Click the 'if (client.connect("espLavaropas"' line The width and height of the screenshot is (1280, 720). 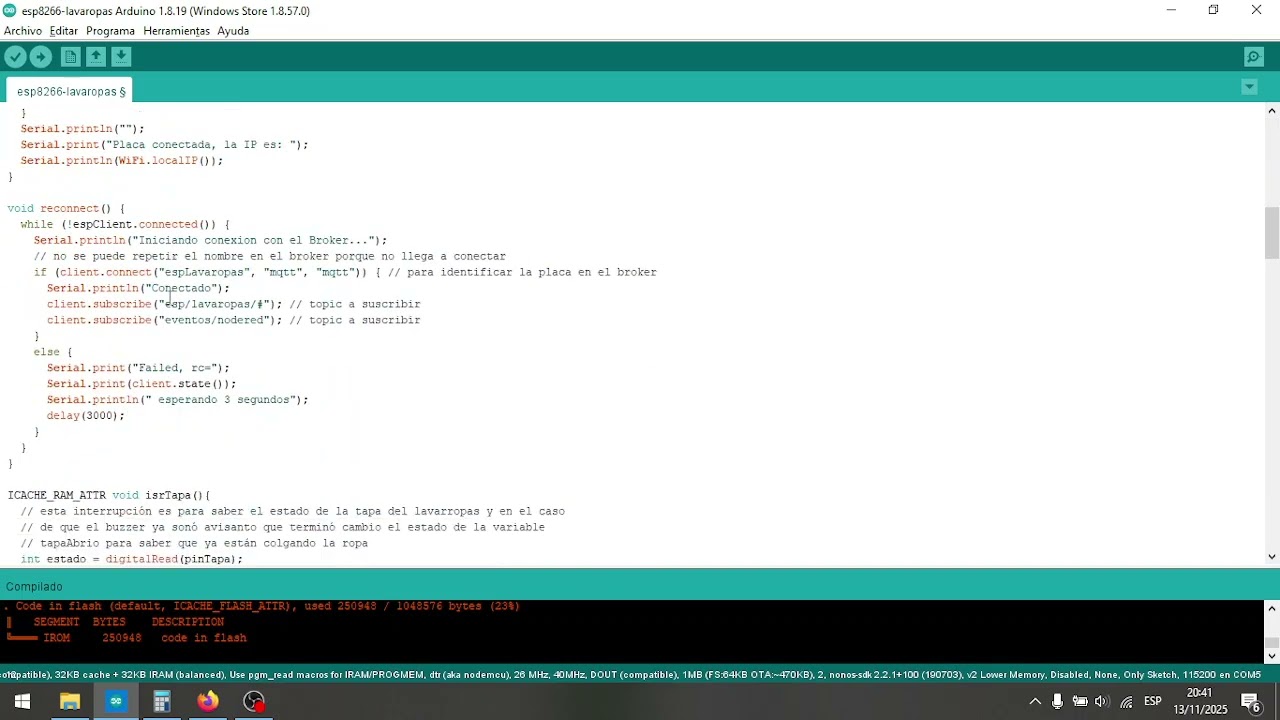pyautogui.click(x=345, y=272)
